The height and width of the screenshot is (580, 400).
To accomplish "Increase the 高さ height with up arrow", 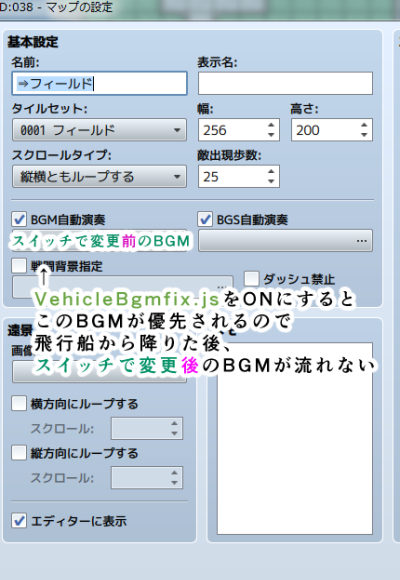I will [x=364, y=125].
